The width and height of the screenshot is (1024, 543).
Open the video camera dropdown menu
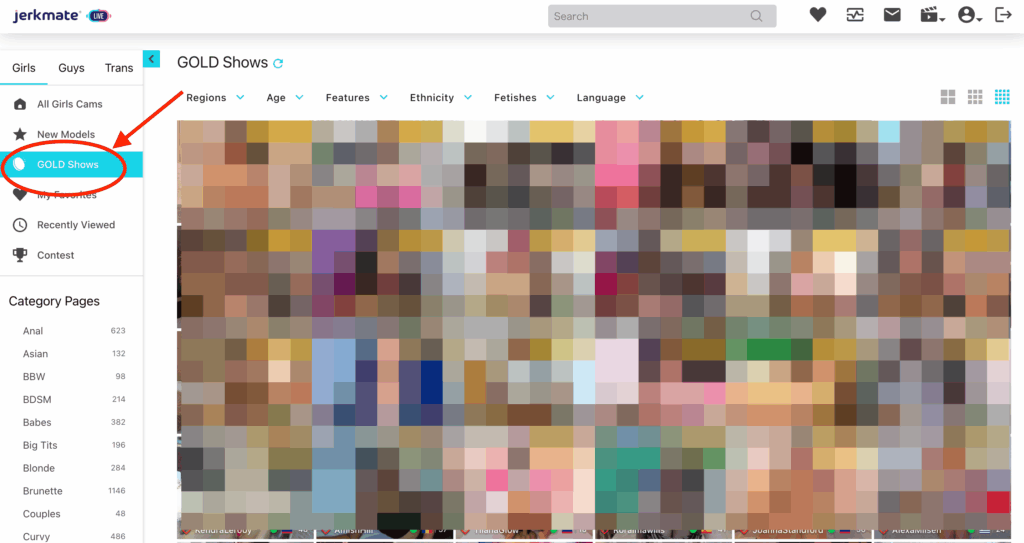point(932,15)
